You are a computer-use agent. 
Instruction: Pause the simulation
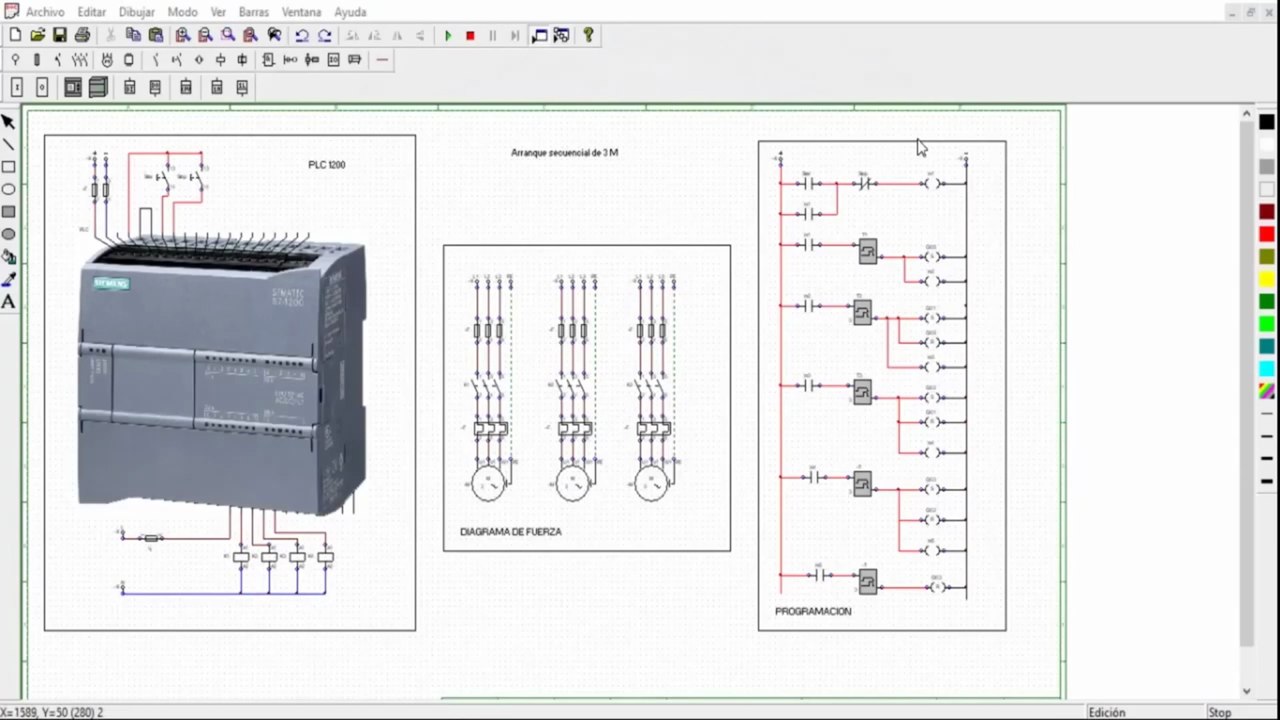492,35
